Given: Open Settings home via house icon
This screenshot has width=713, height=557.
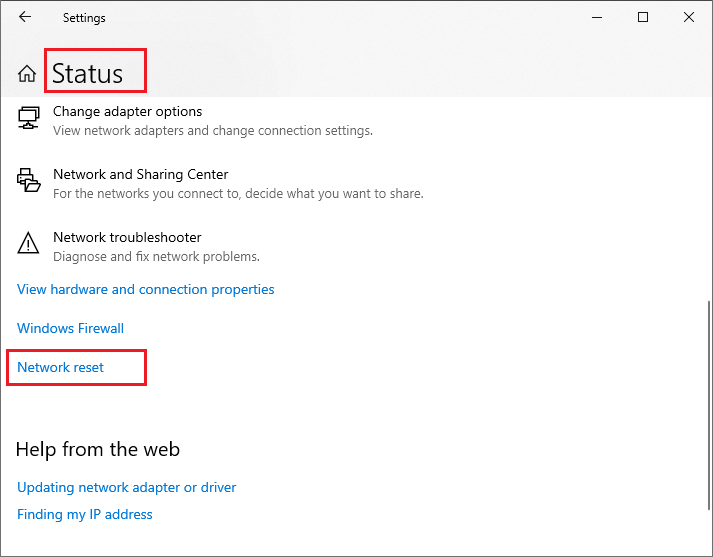Looking at the screenshot, I should [x=27, y=73].
